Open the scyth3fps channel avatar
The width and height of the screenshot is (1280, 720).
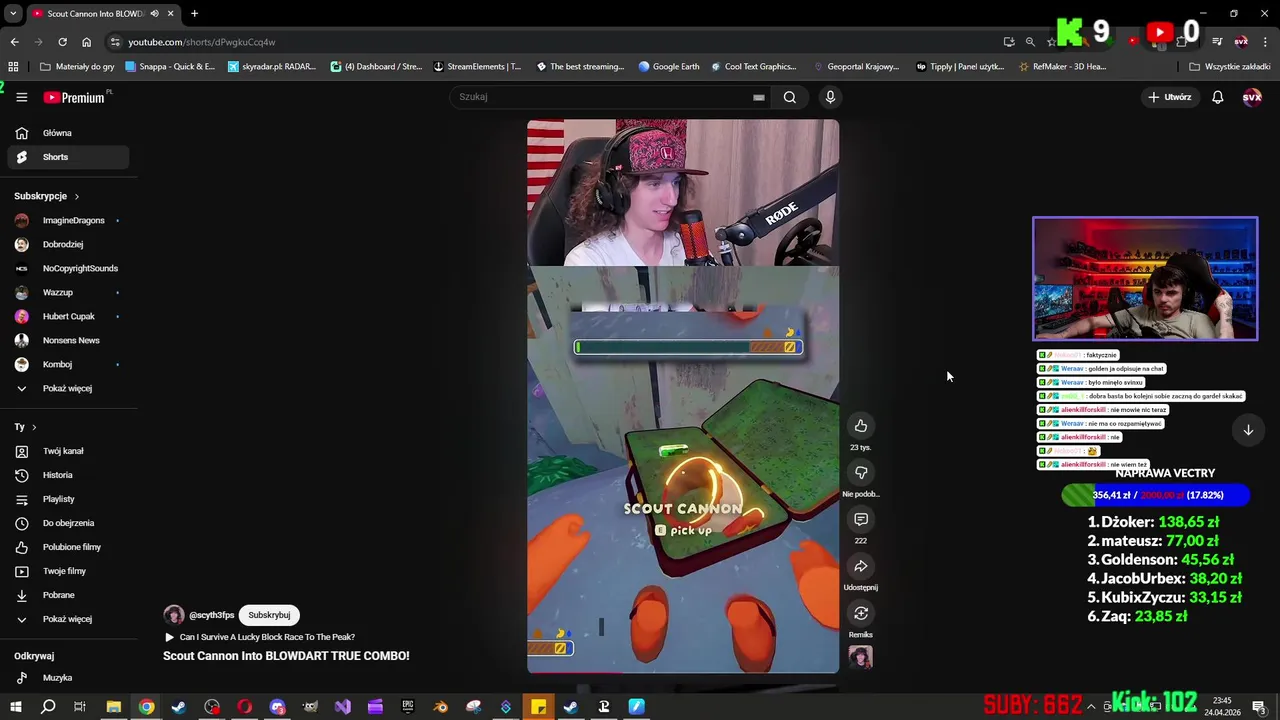point(174,615)
